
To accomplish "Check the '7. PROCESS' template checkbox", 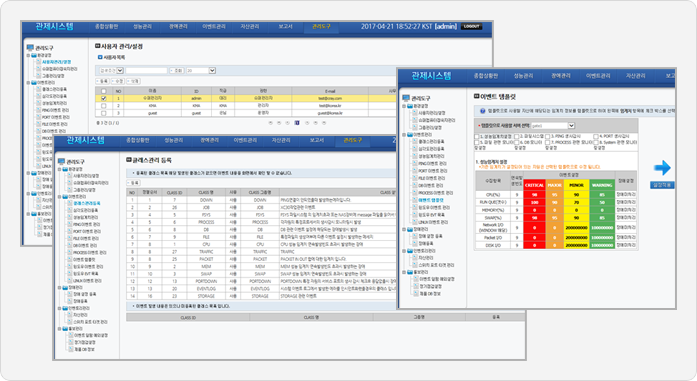I will point(548,142).
